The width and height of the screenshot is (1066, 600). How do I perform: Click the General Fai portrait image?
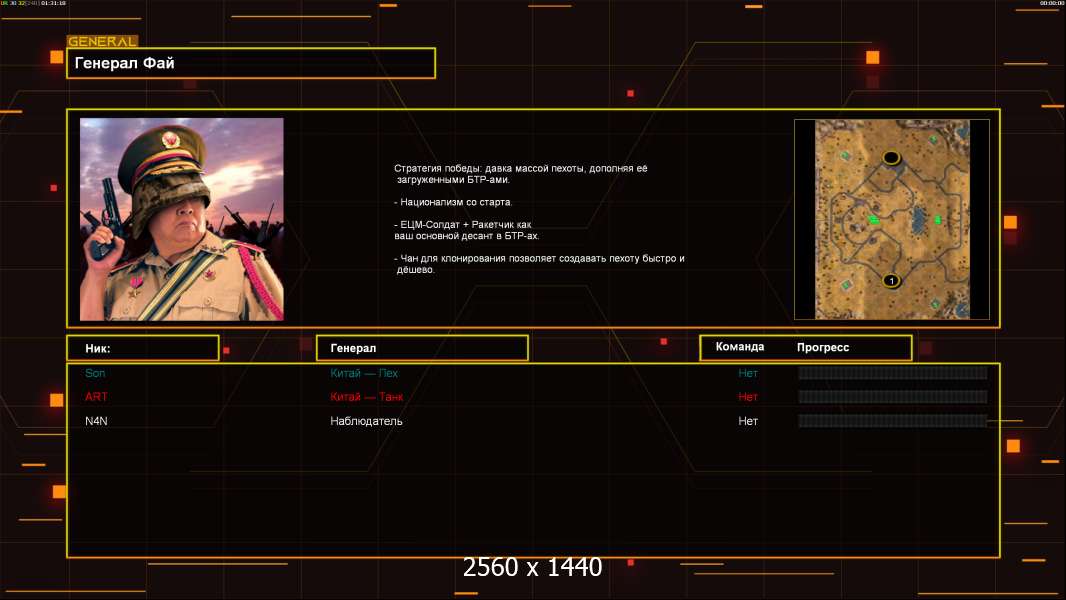point(182,219)
